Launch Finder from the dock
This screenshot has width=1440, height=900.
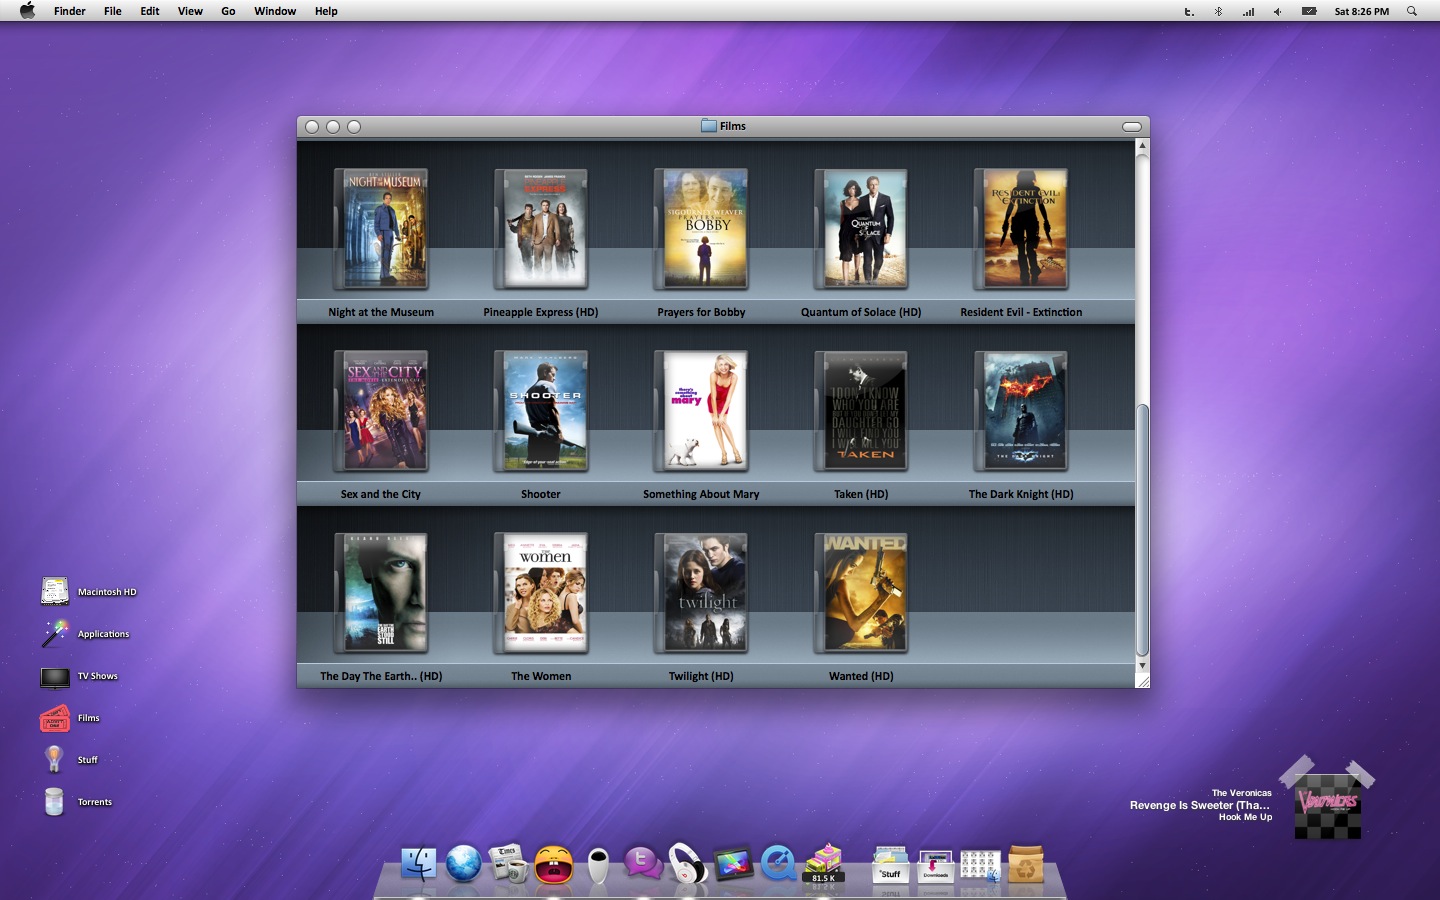[418, 863]
